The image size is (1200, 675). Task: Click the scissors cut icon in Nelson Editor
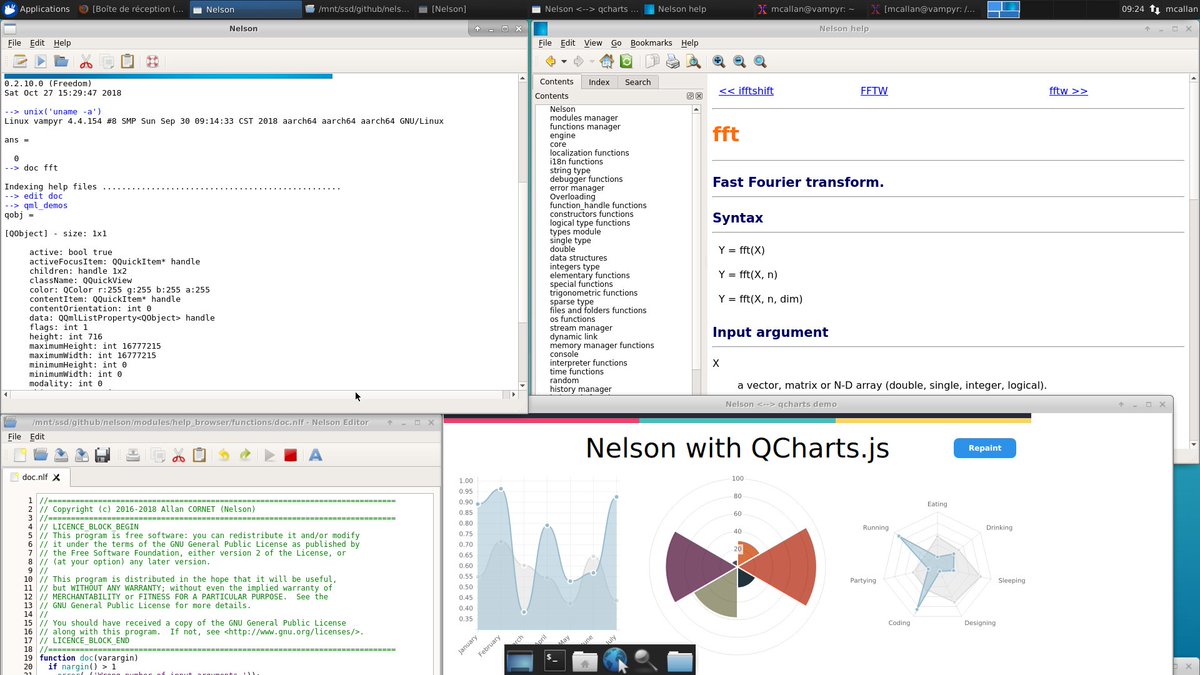click(x=178, y=455)
